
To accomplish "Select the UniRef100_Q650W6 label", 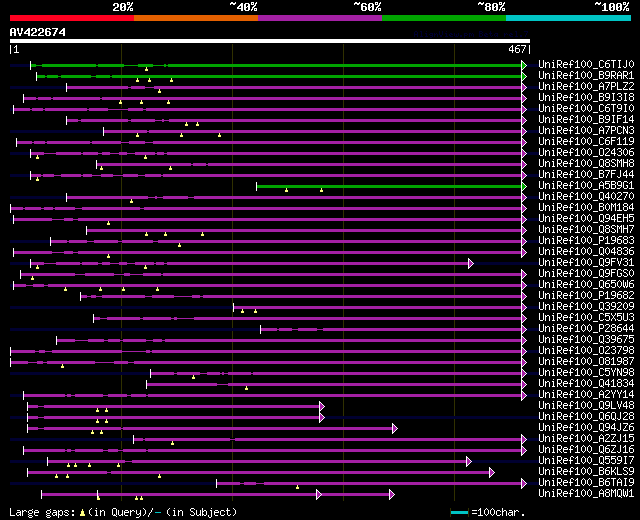I will (586, 285).
